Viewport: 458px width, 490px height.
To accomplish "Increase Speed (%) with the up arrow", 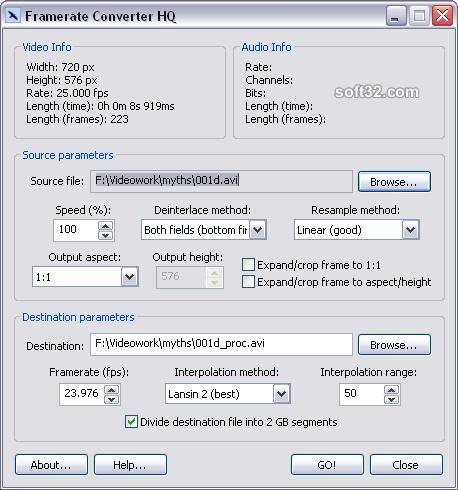I will coord(106,226).
